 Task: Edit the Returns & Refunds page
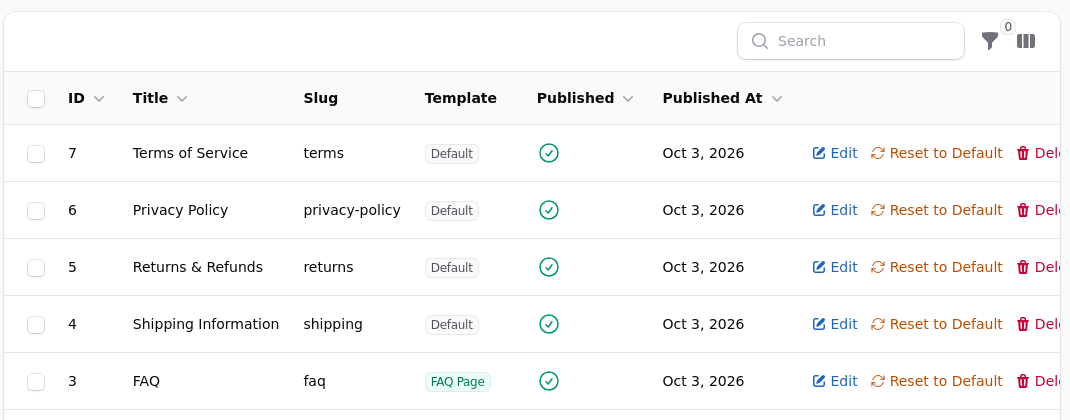click(x=835, y=267)
